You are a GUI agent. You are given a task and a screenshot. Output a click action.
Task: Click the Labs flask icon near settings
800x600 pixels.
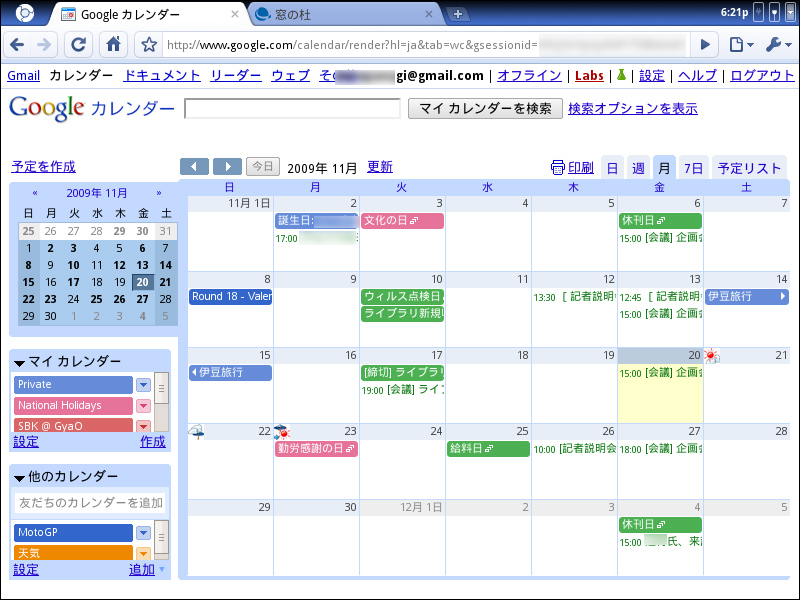point(621,75)
